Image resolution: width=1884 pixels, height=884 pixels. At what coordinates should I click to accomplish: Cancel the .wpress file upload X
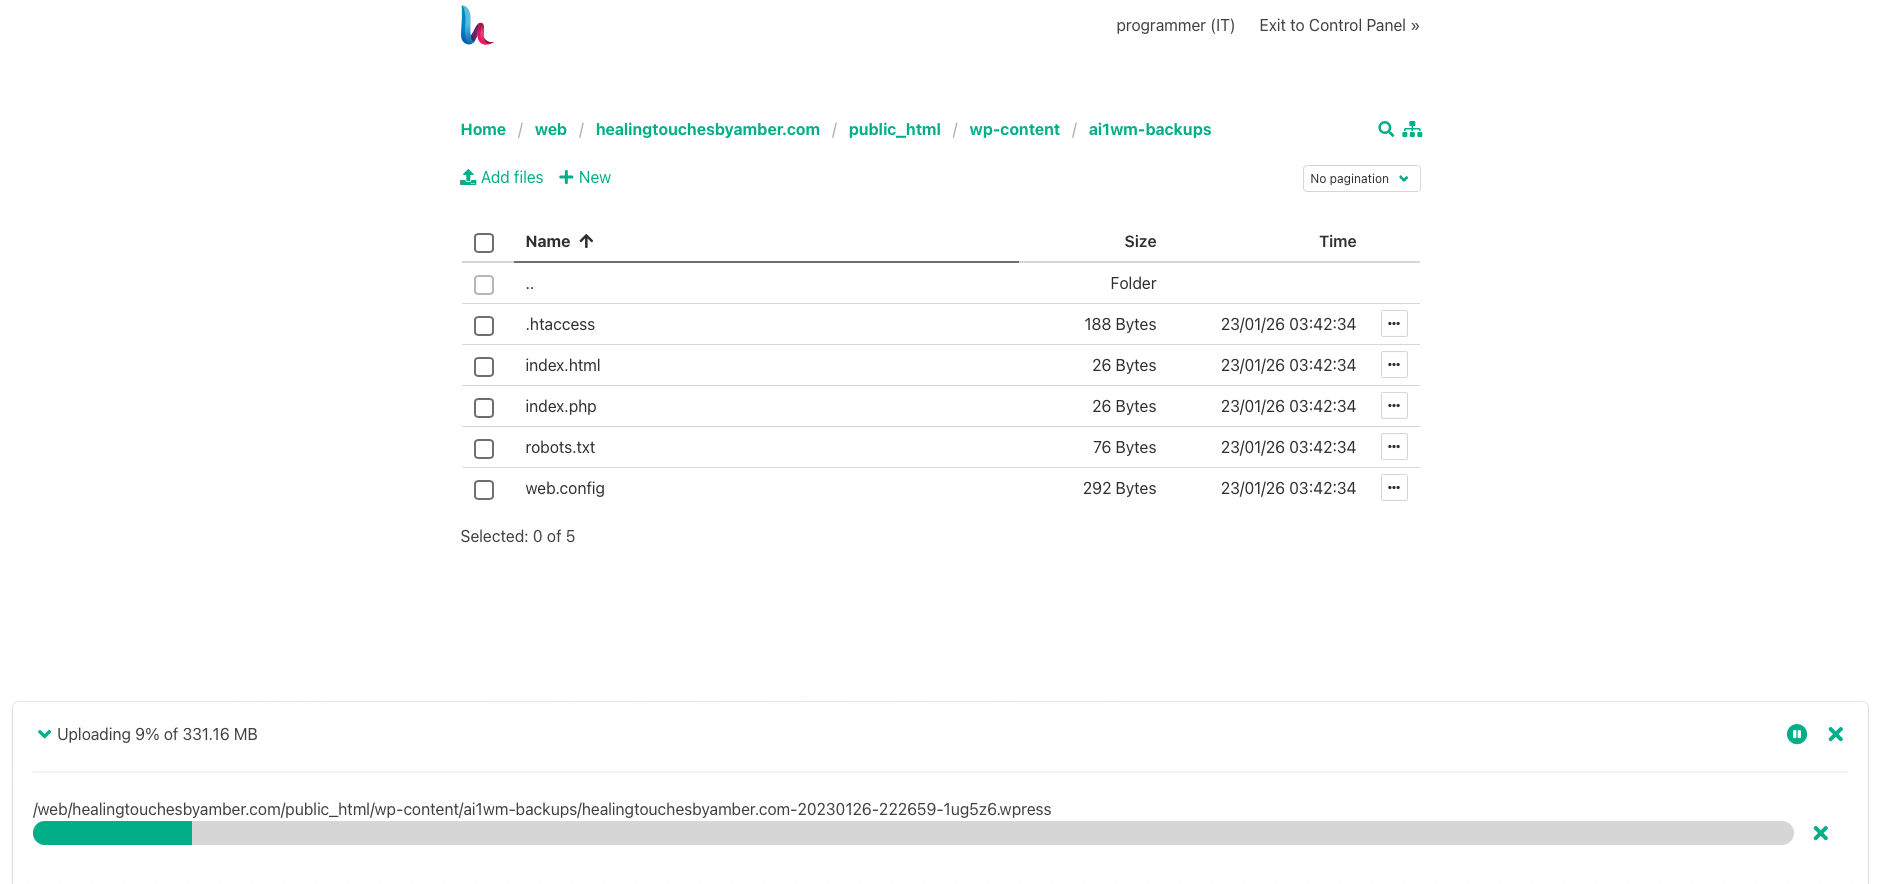pyautogui.click(x=1821, y=833)
